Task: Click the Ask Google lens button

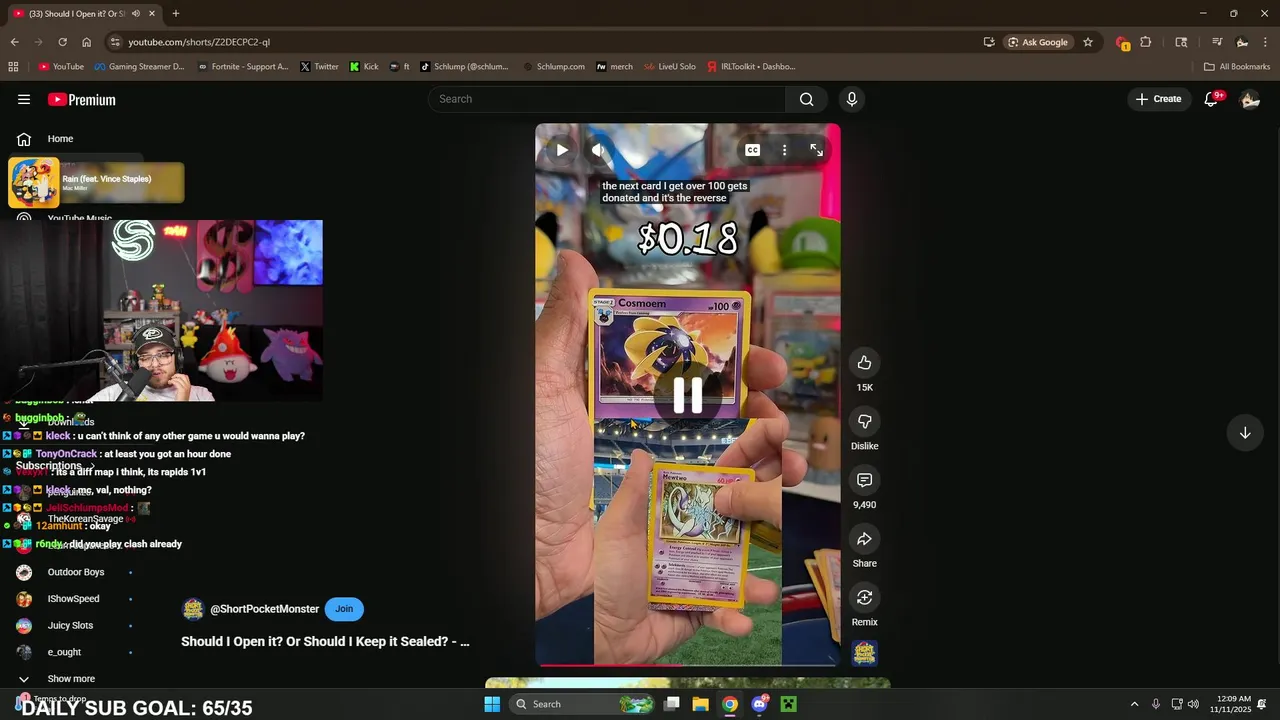Action: click(1038, 42)
